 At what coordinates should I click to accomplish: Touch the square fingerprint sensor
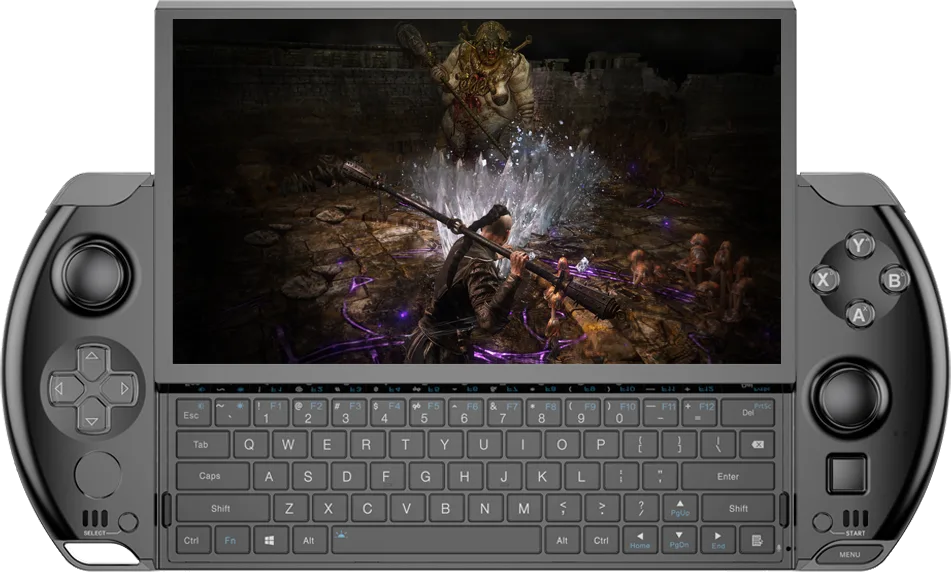pos(847,474)
